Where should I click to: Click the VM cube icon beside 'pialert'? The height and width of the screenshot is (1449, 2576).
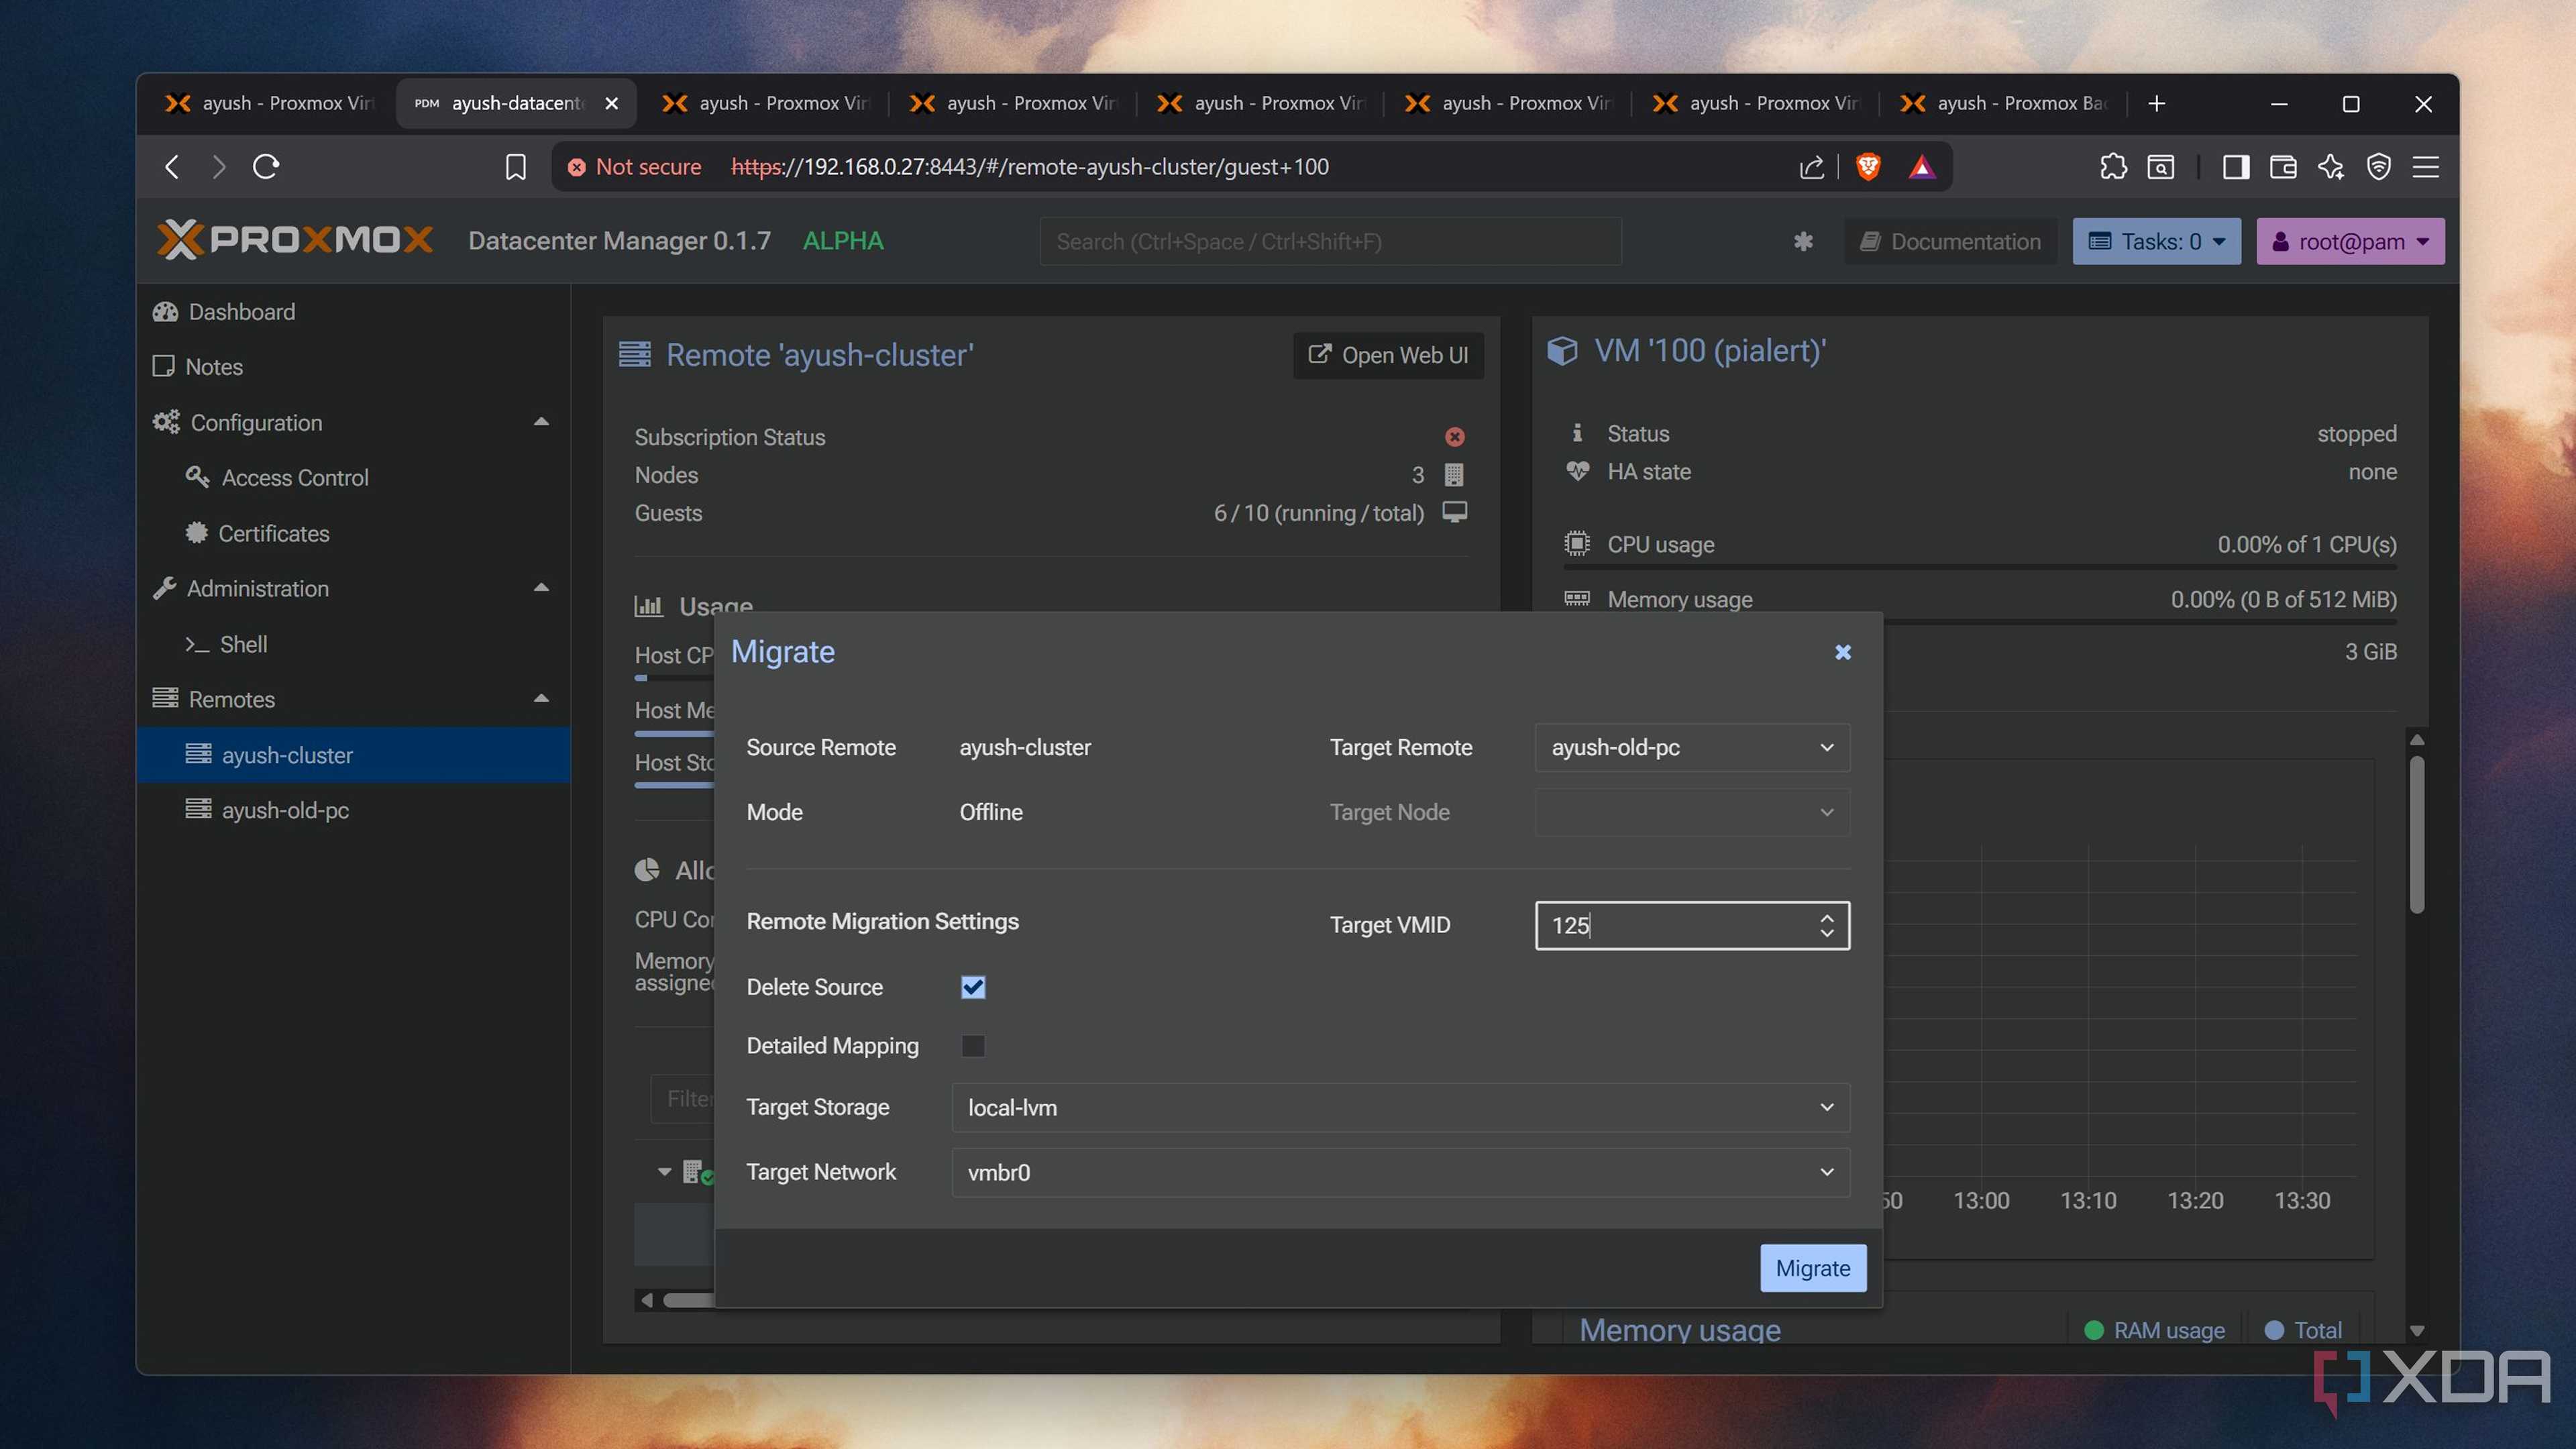tap(1562, 351)
